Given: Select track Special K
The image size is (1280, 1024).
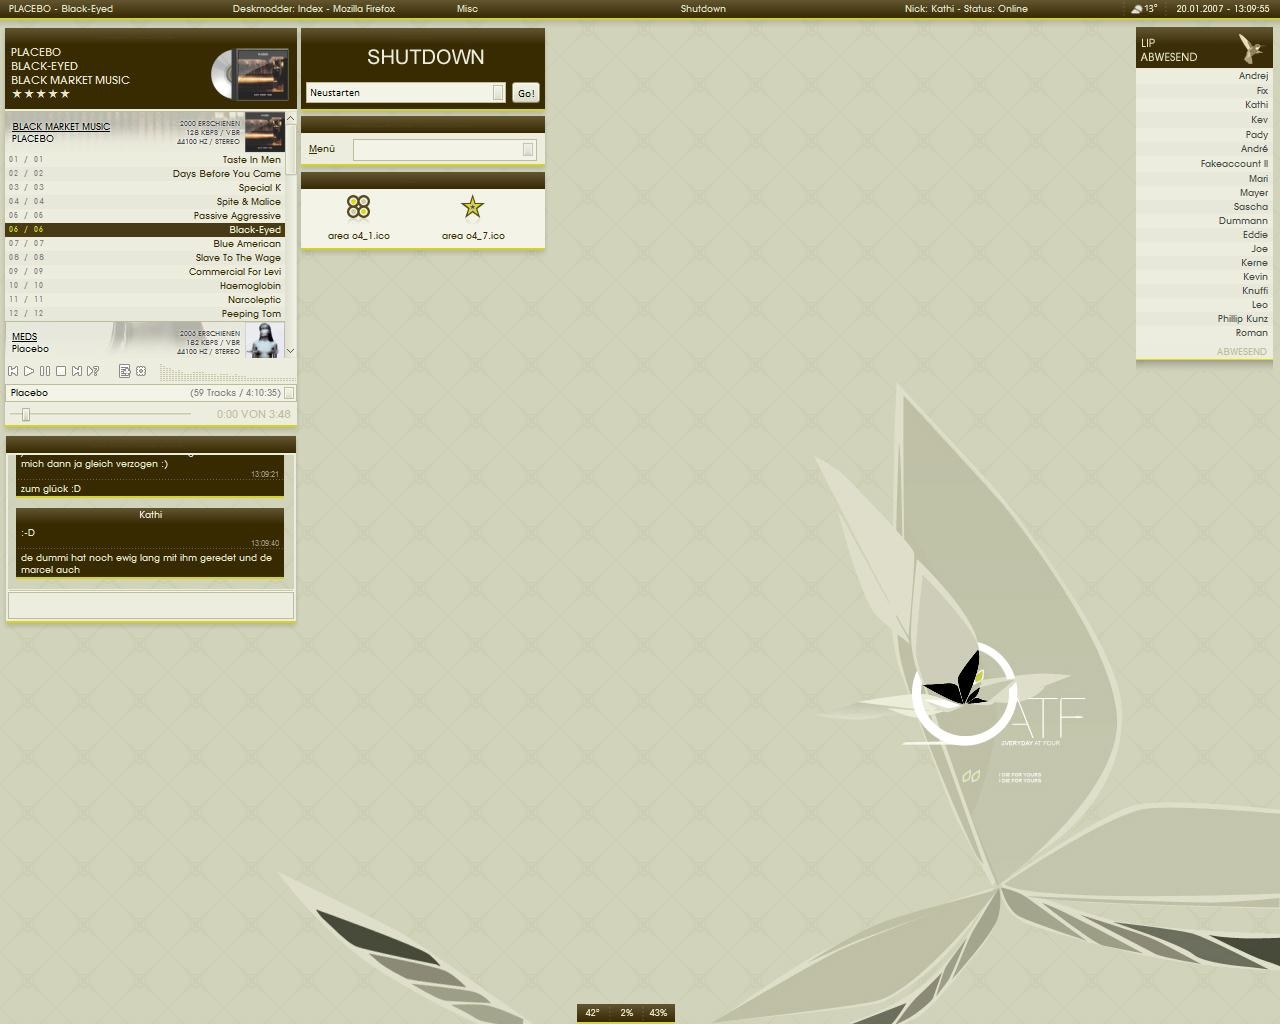Looking at the screenshot, I should [146, 188].
